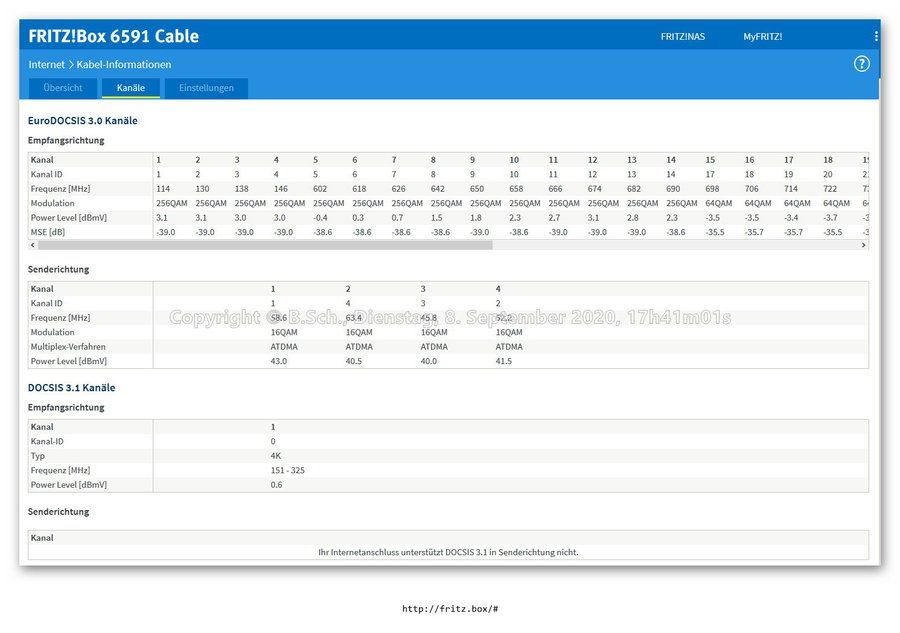Screen dimensions: 900x633
Task: Click the DOCSIS 3.1 power level 0.6
Action: (276, 484)
